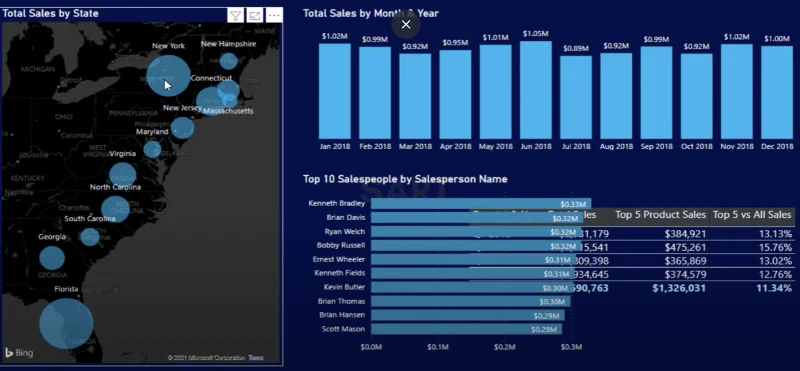Click the $374,579 table cell
The width and height of the screenshot is (800, 371).
tap(686, 275)
